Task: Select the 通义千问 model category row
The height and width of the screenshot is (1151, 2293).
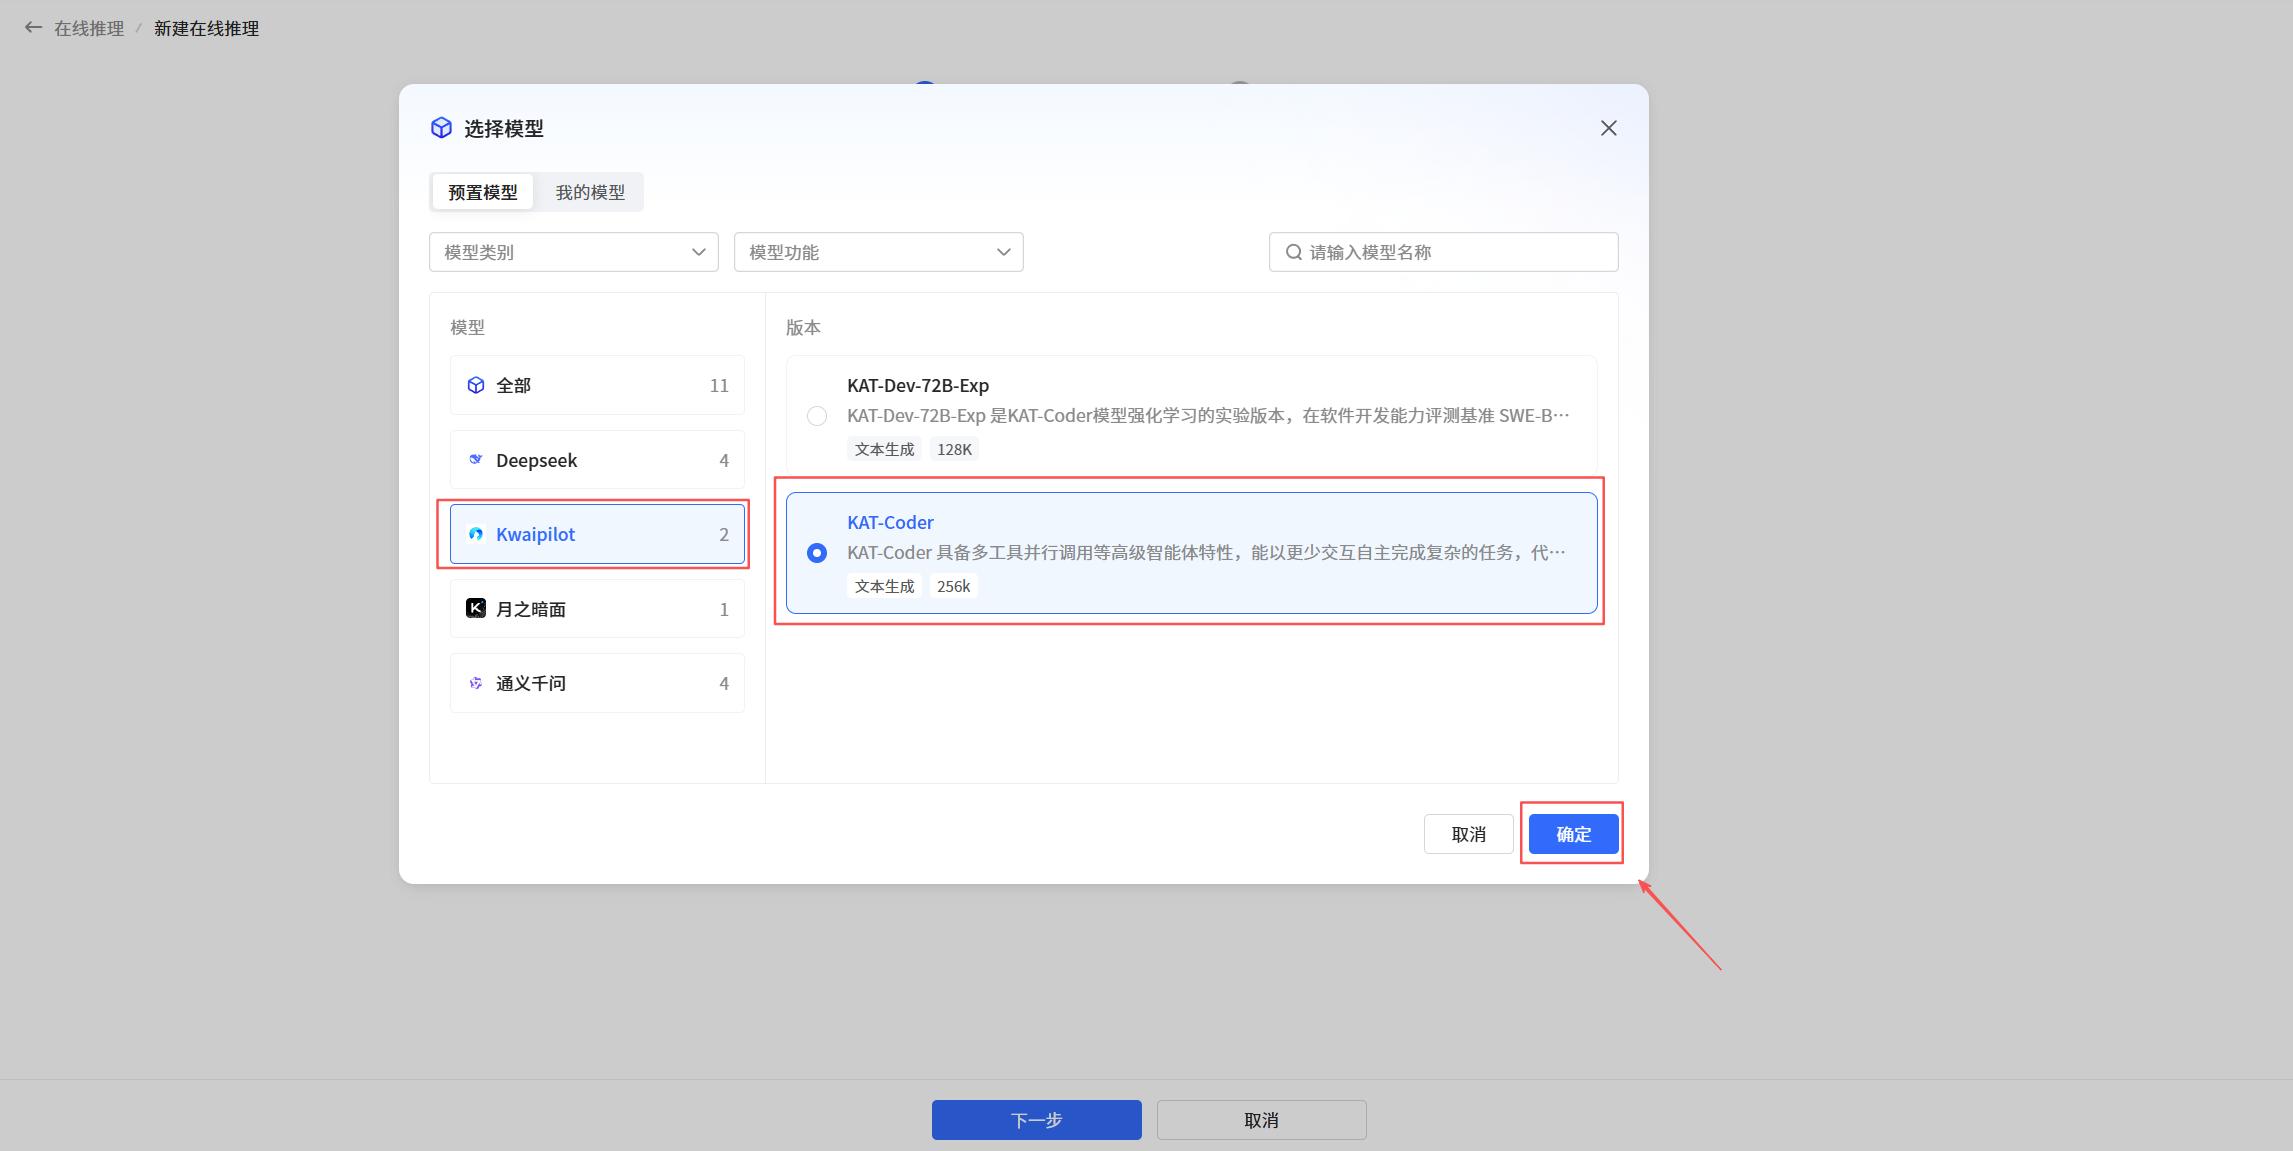Action: pos(597,683)
